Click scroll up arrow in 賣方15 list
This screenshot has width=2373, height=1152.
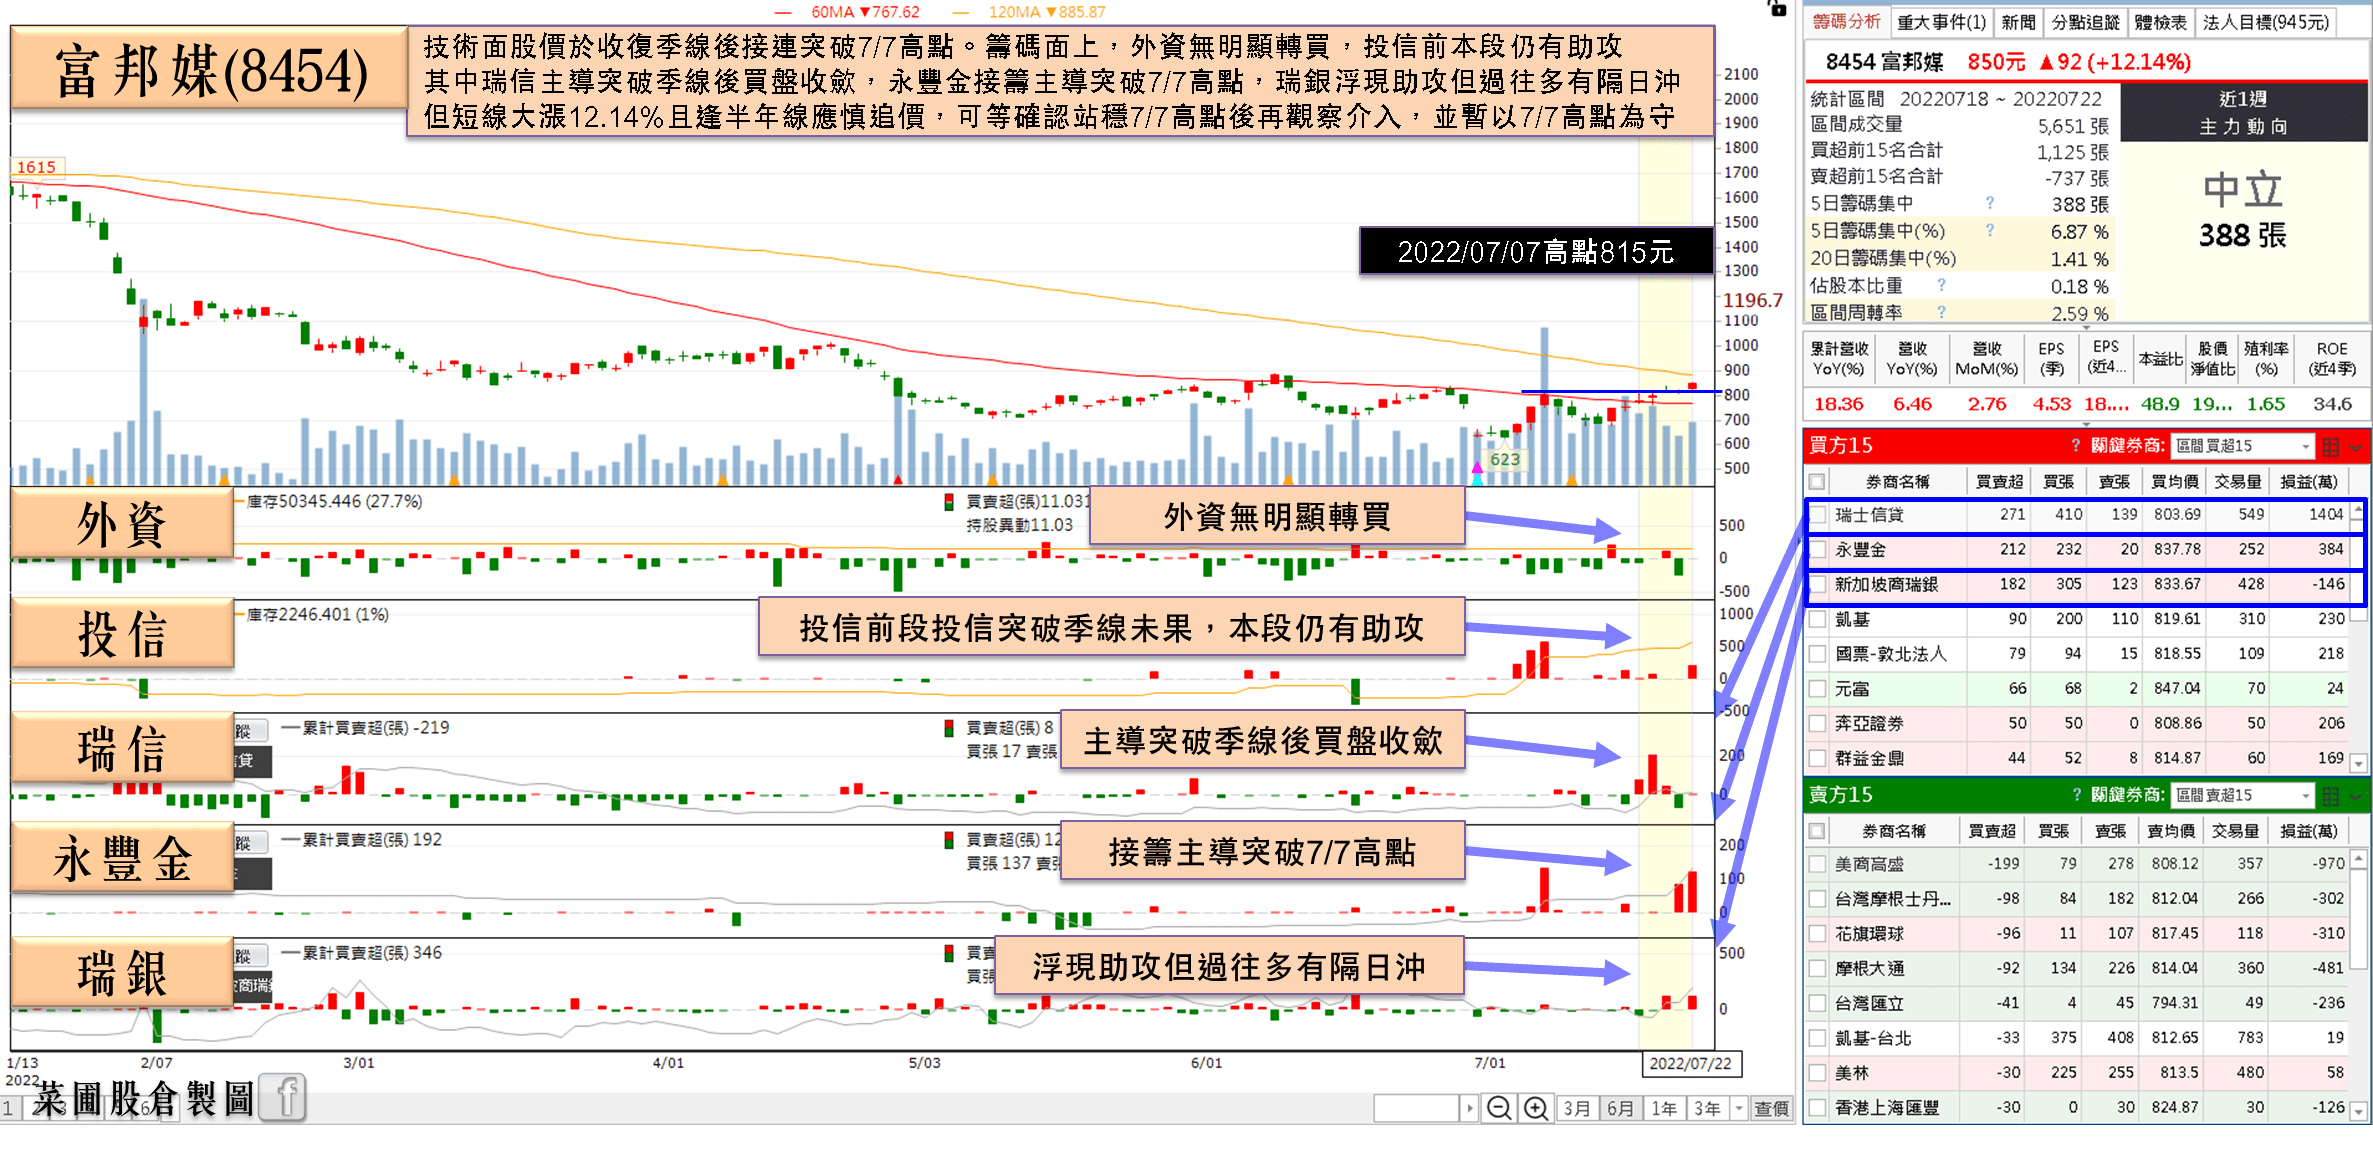(2358, 859)
